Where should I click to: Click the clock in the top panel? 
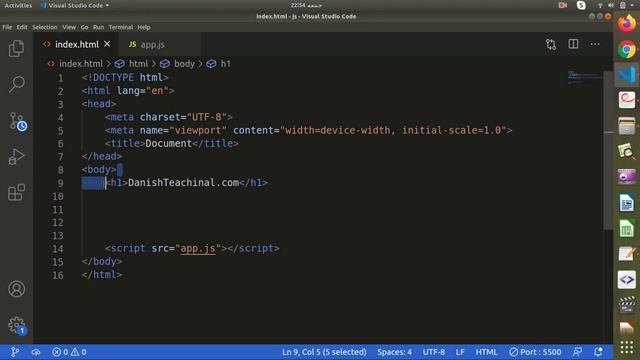pos(306,5)
